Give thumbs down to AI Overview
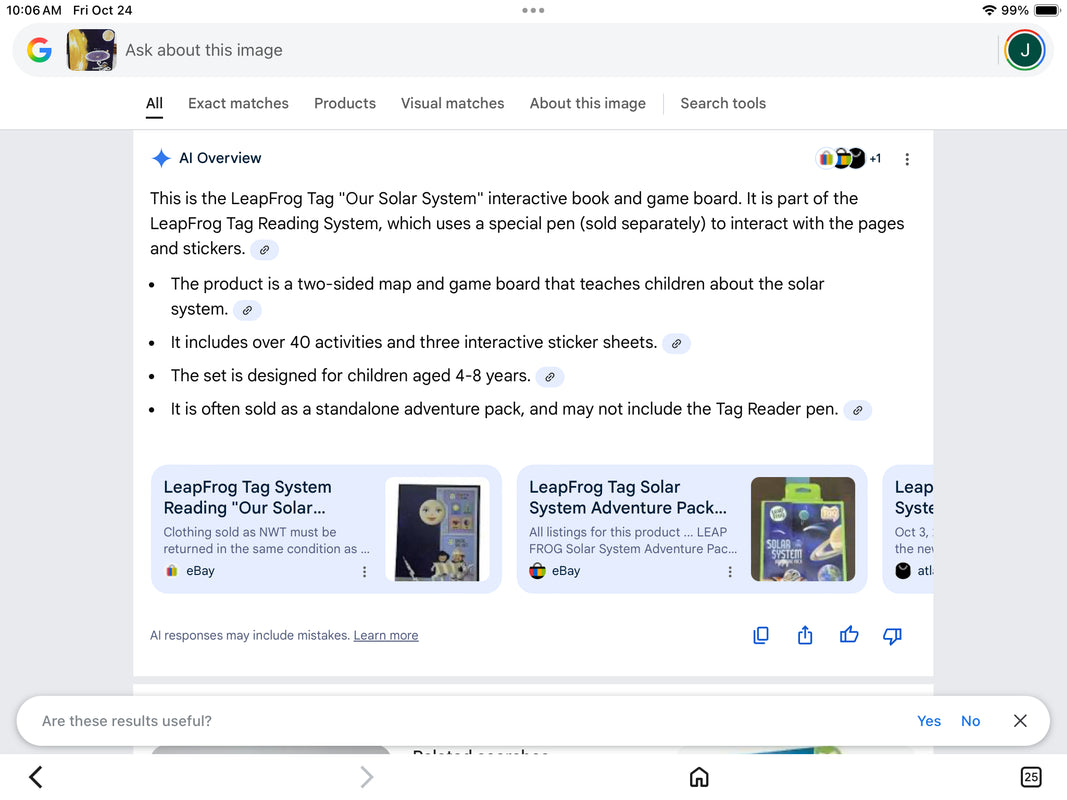This screenshot has width=1067, height=800. (x=893, y=635)
